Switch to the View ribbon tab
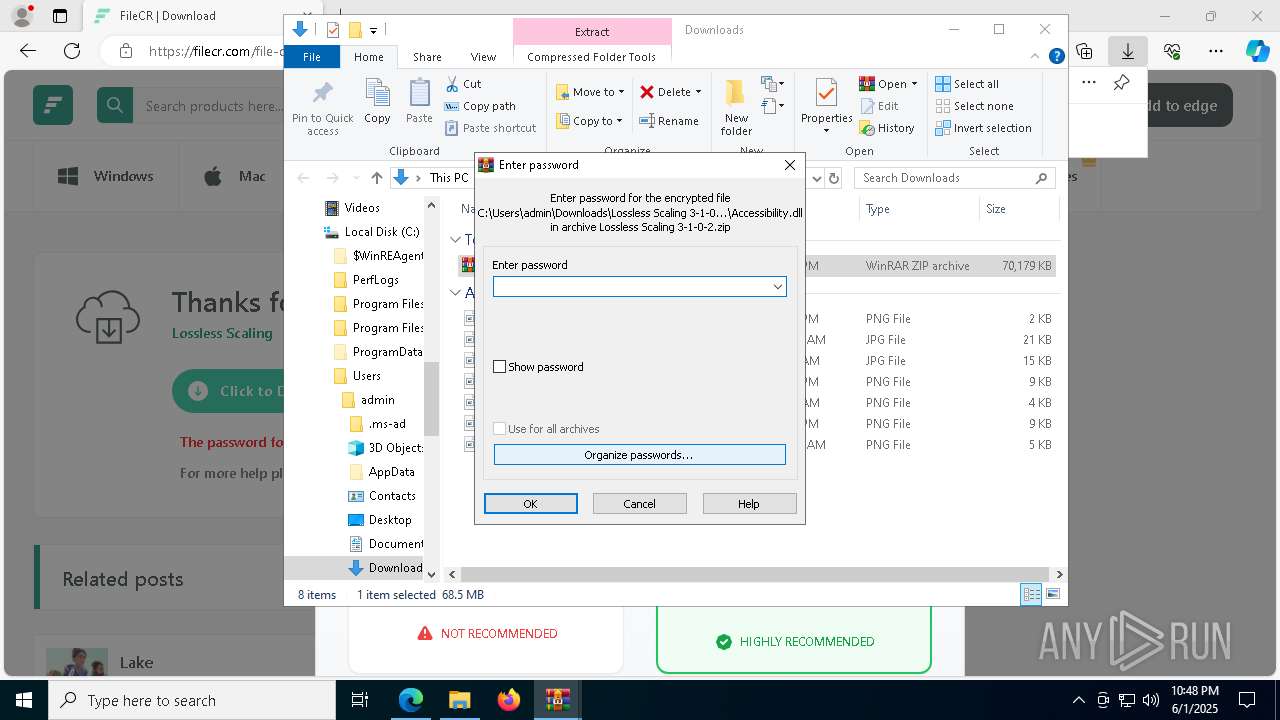1280x720 pixels. [x=483, y=57]
